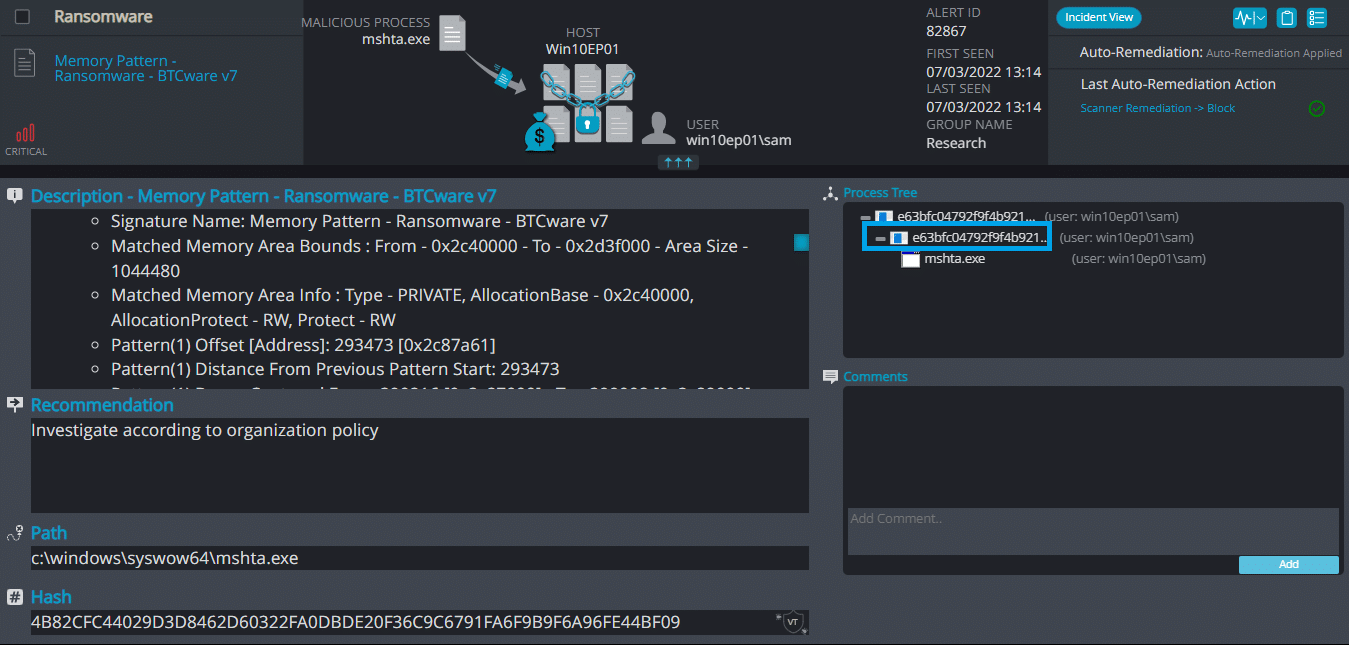
Task: Click the Hash section # icon
Action: click(x=15, y=597)
